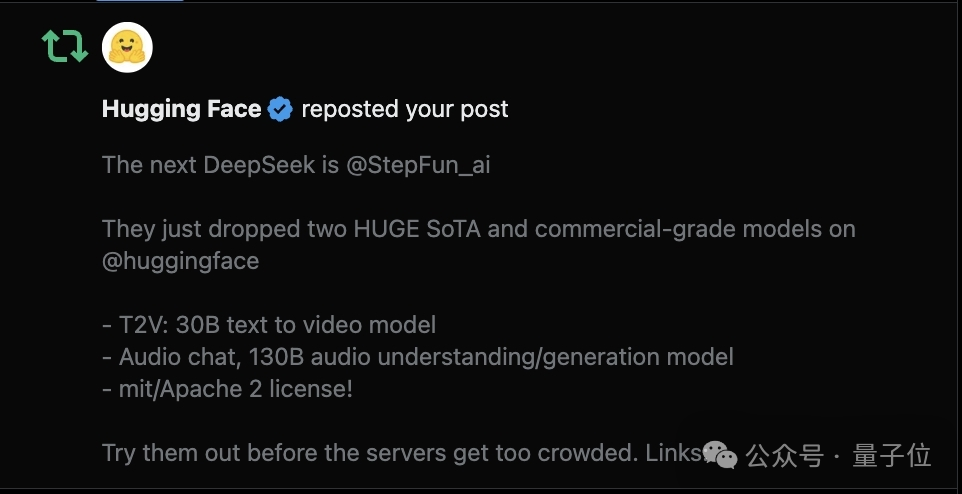Select the blue active tab indicator at top

(140, 1)
